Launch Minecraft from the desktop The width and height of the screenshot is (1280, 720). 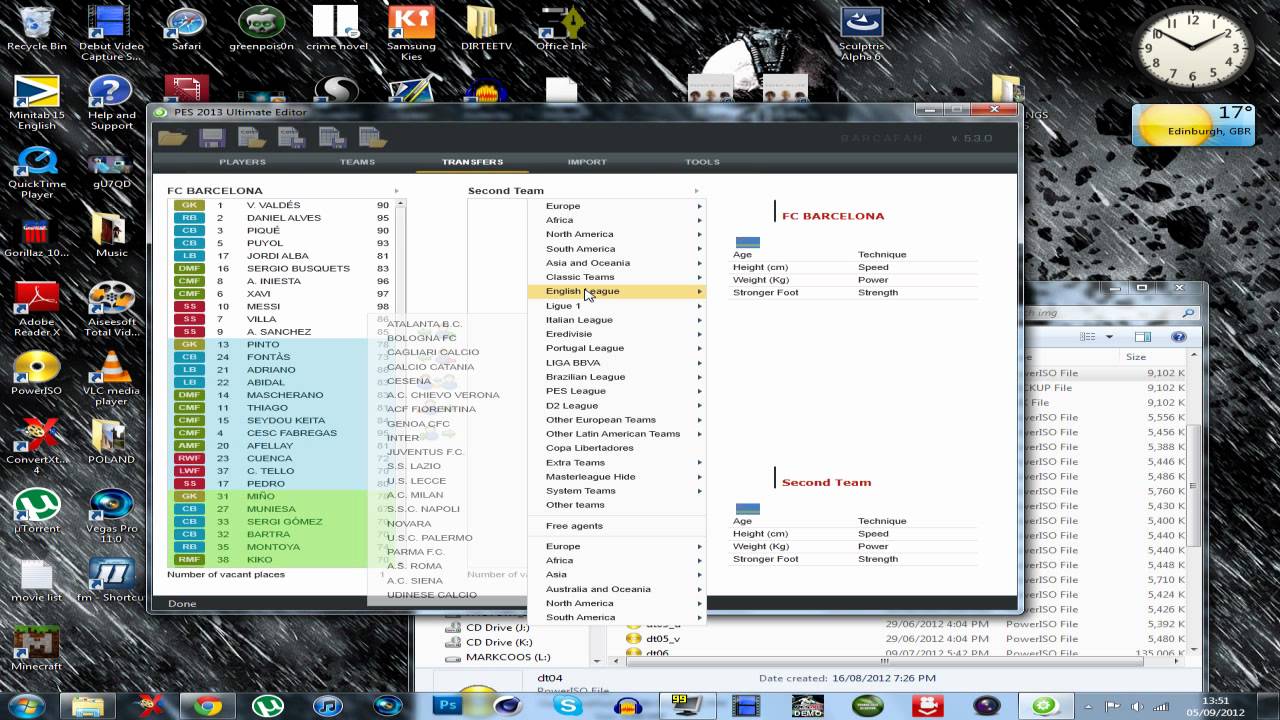37,646
